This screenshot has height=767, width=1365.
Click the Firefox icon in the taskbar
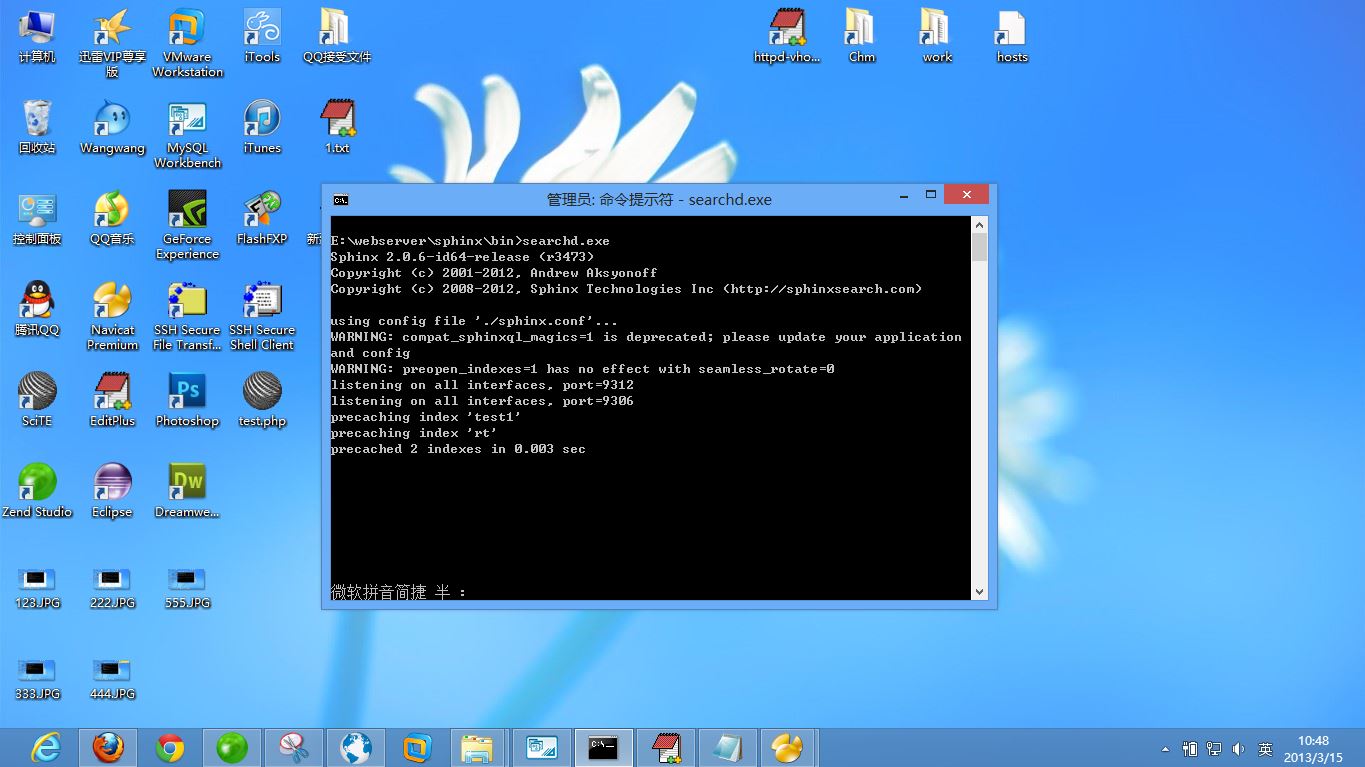[x=108, y=747]
